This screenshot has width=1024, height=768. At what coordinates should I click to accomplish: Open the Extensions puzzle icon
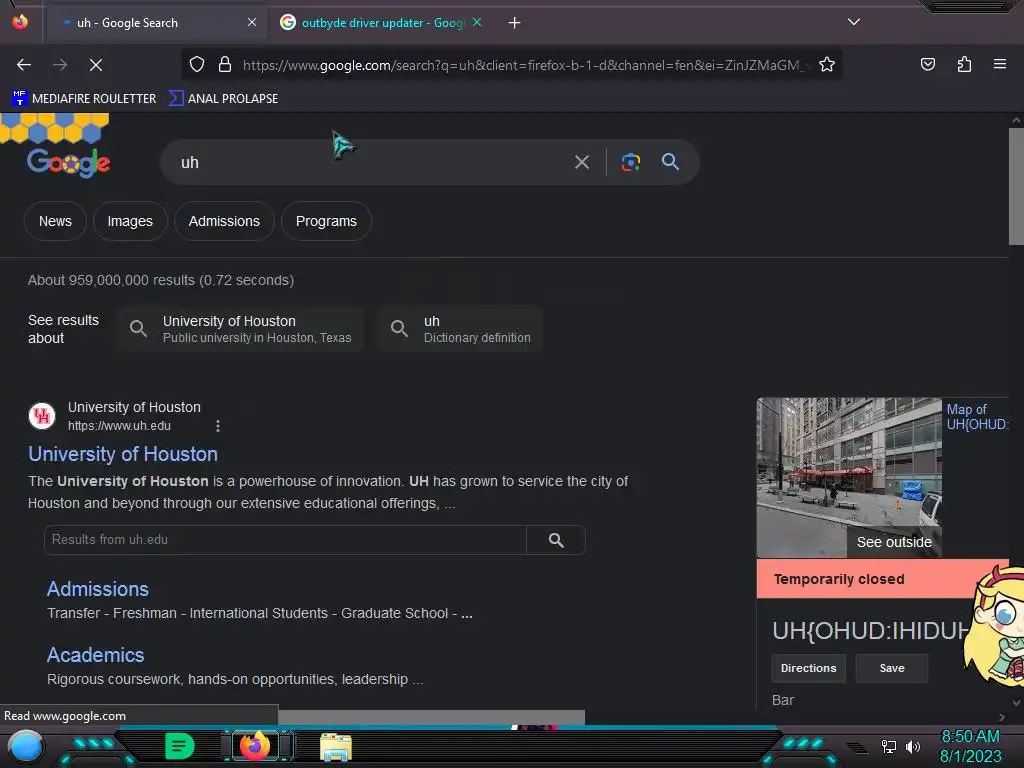pyautogui.click(x=964, y=64)
